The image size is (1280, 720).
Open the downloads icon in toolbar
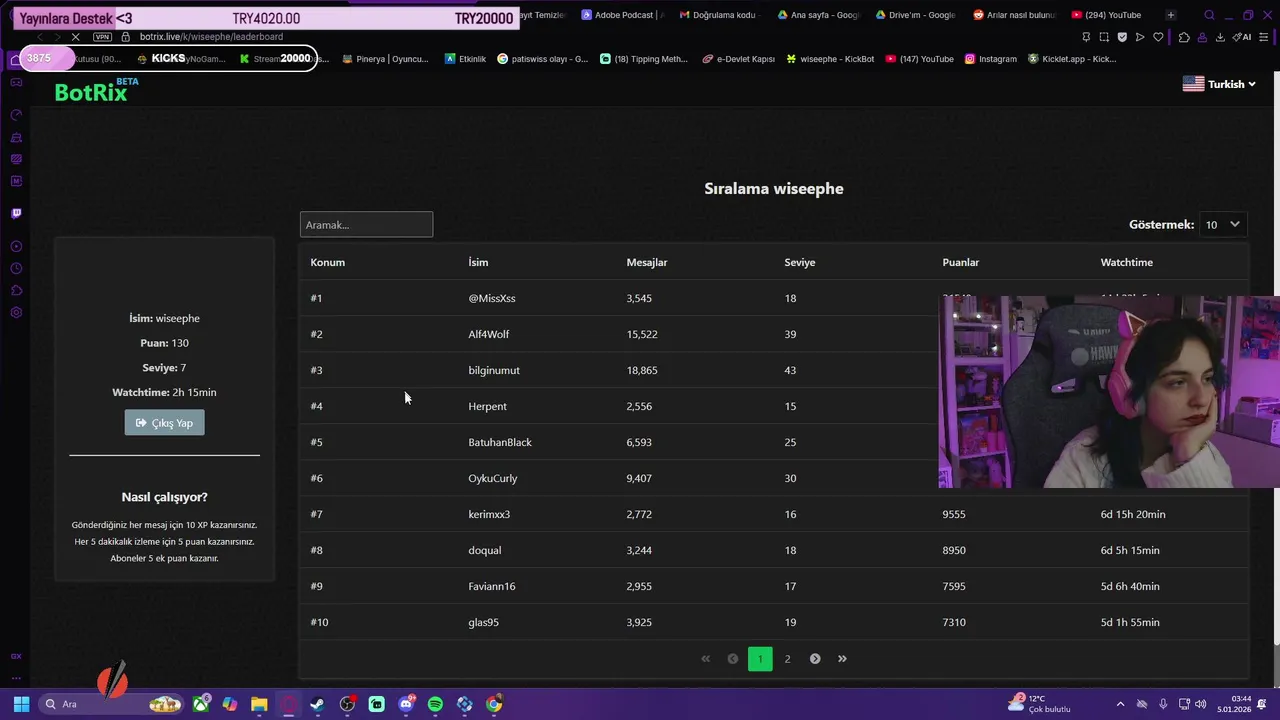pyautogui.click(x=1221, y=37)
